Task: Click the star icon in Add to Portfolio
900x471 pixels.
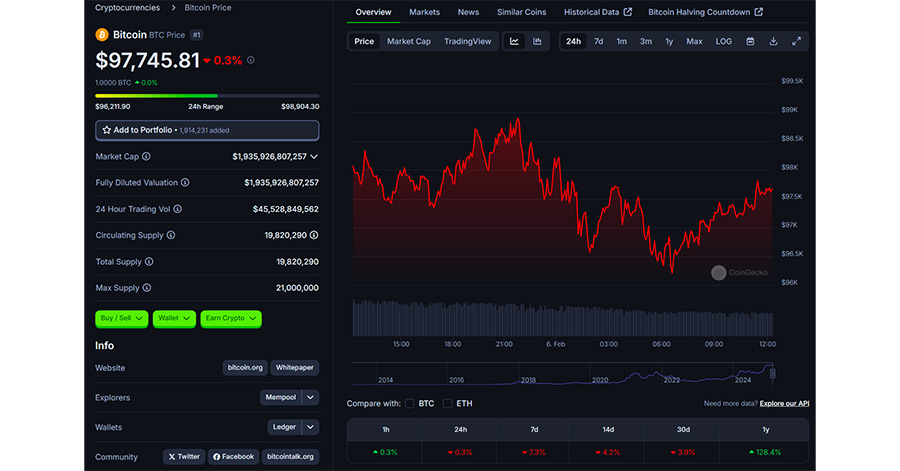Action: [x=107, y=130]
